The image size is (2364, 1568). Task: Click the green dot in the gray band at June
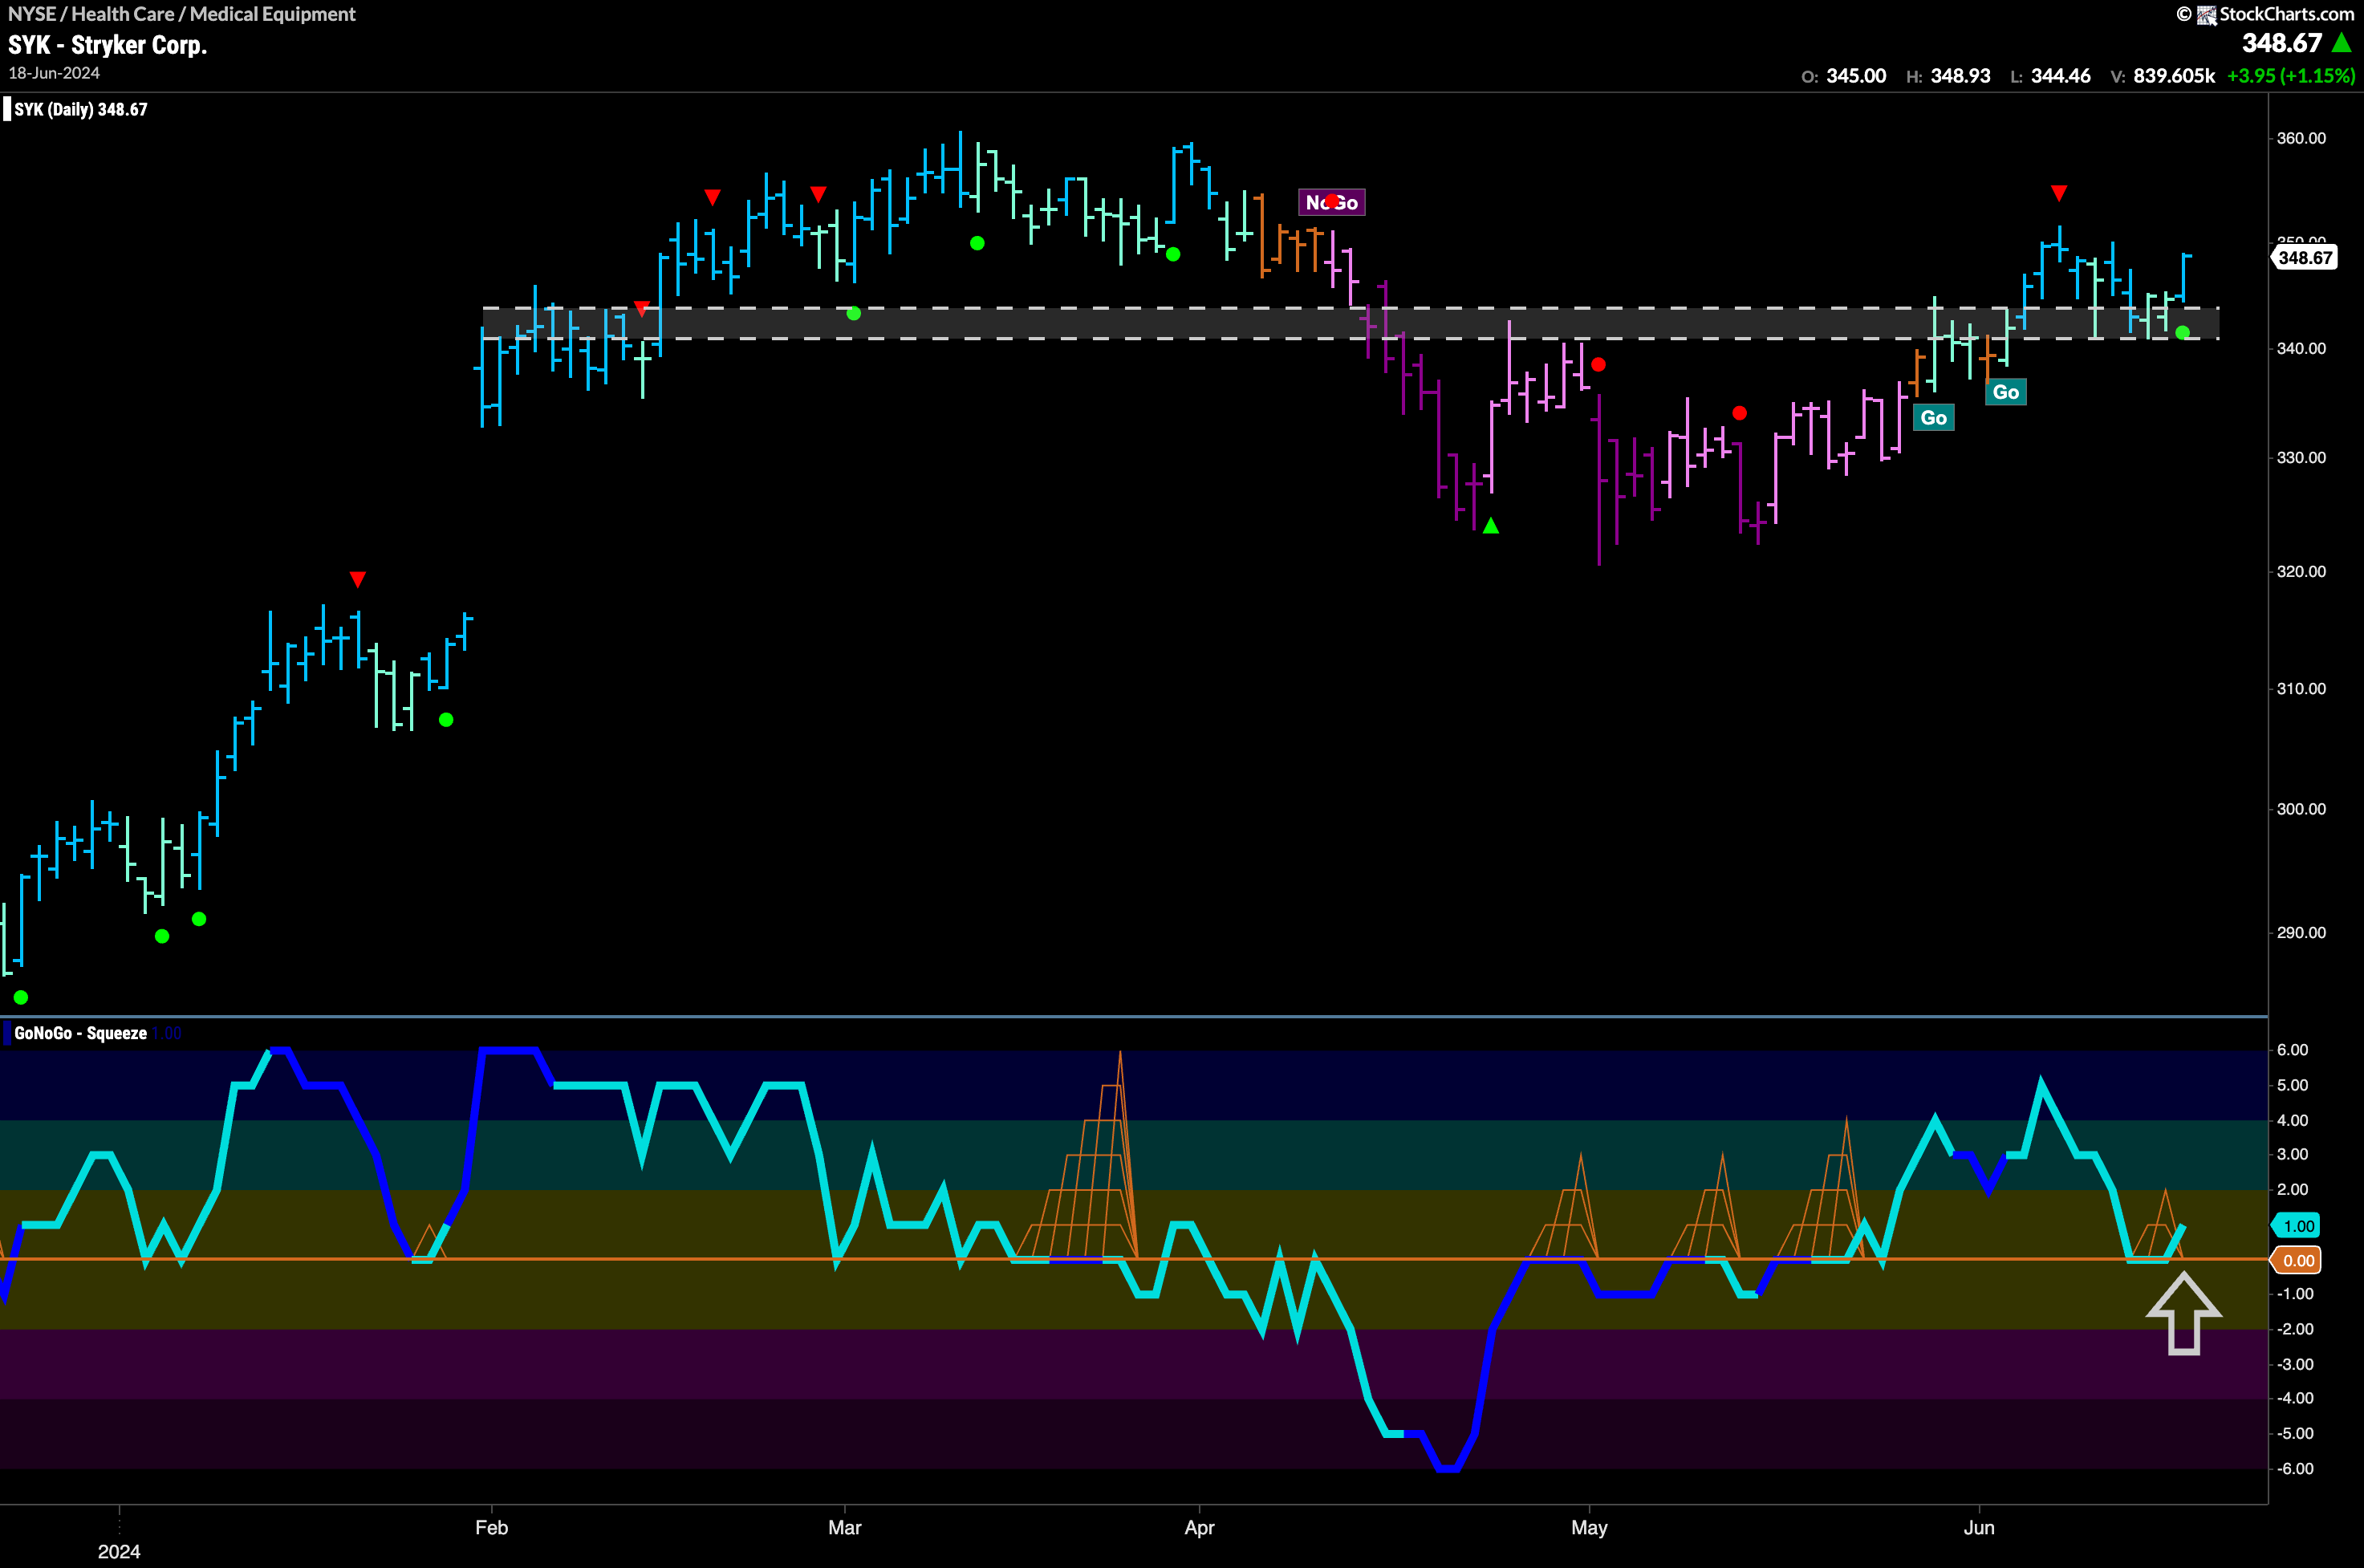pos(2182,332)
